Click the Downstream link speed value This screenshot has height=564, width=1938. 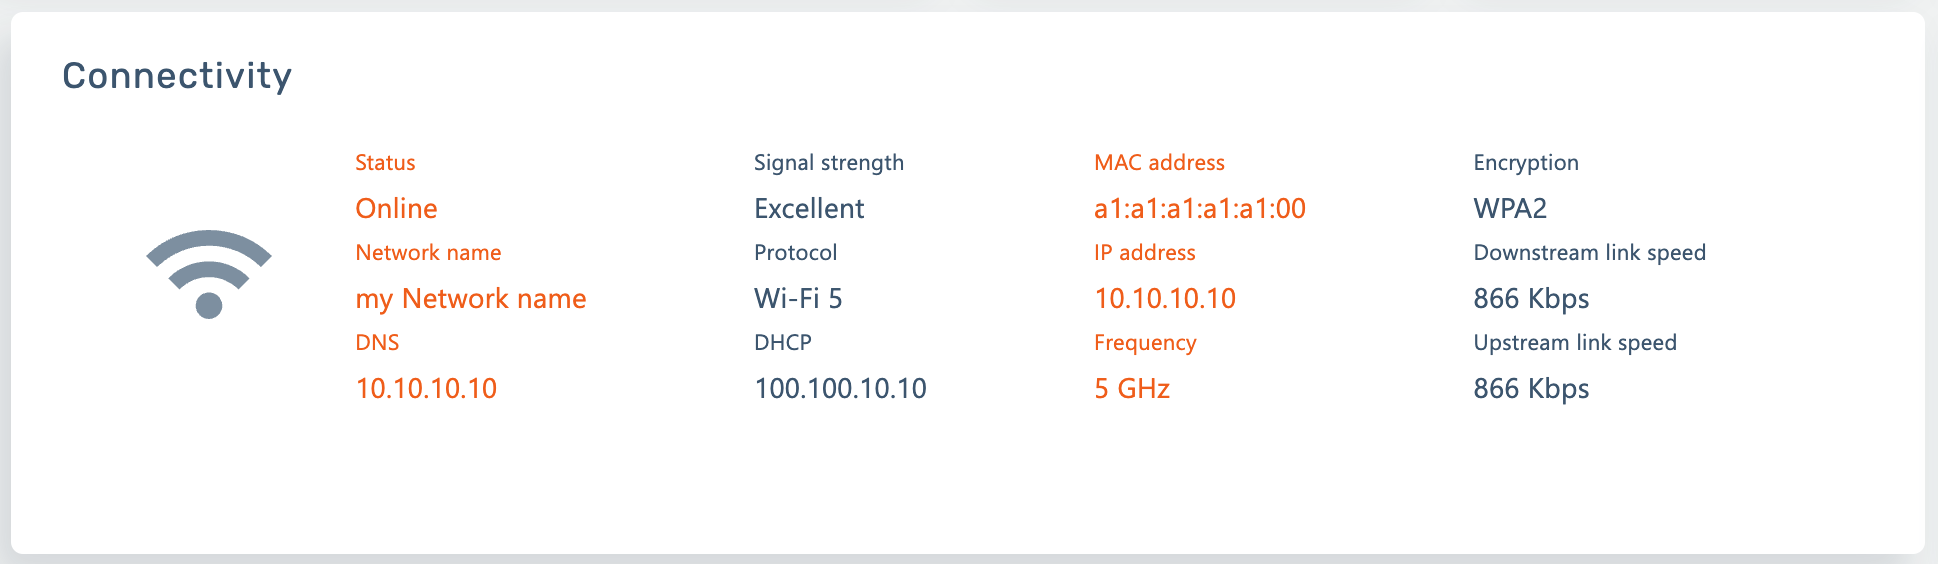[x=1531, y=298]
